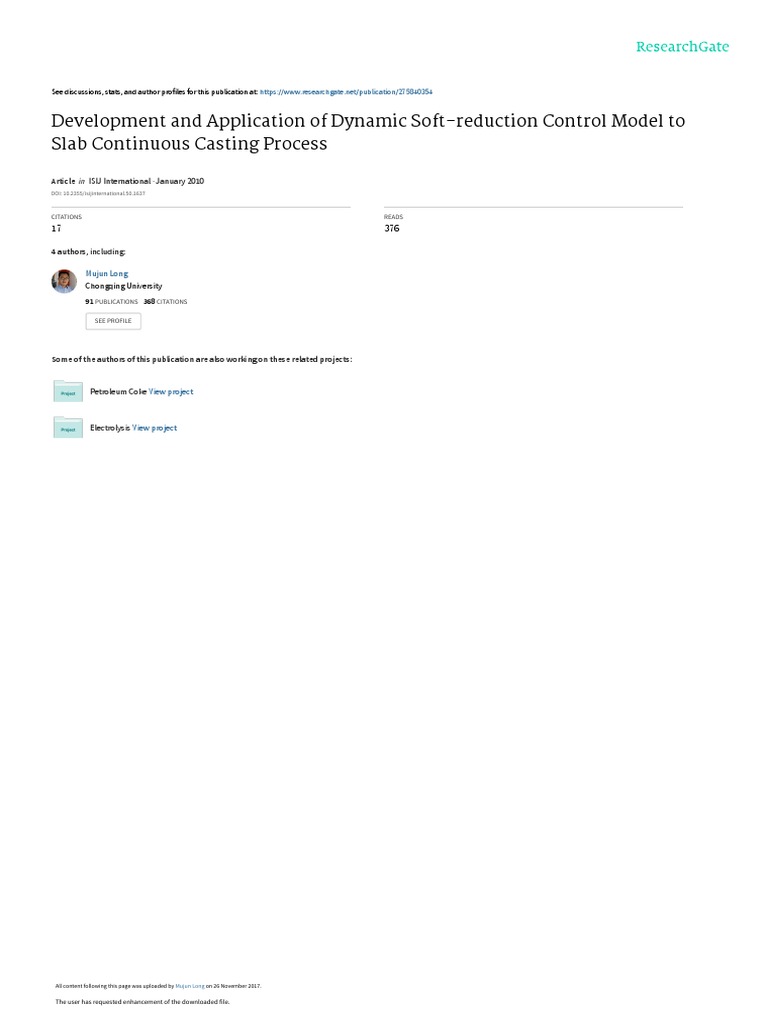Viewport: 768px width, 1024px height.
Task: Click the '4 authors, including' label
Action: [x=88, y=252]
